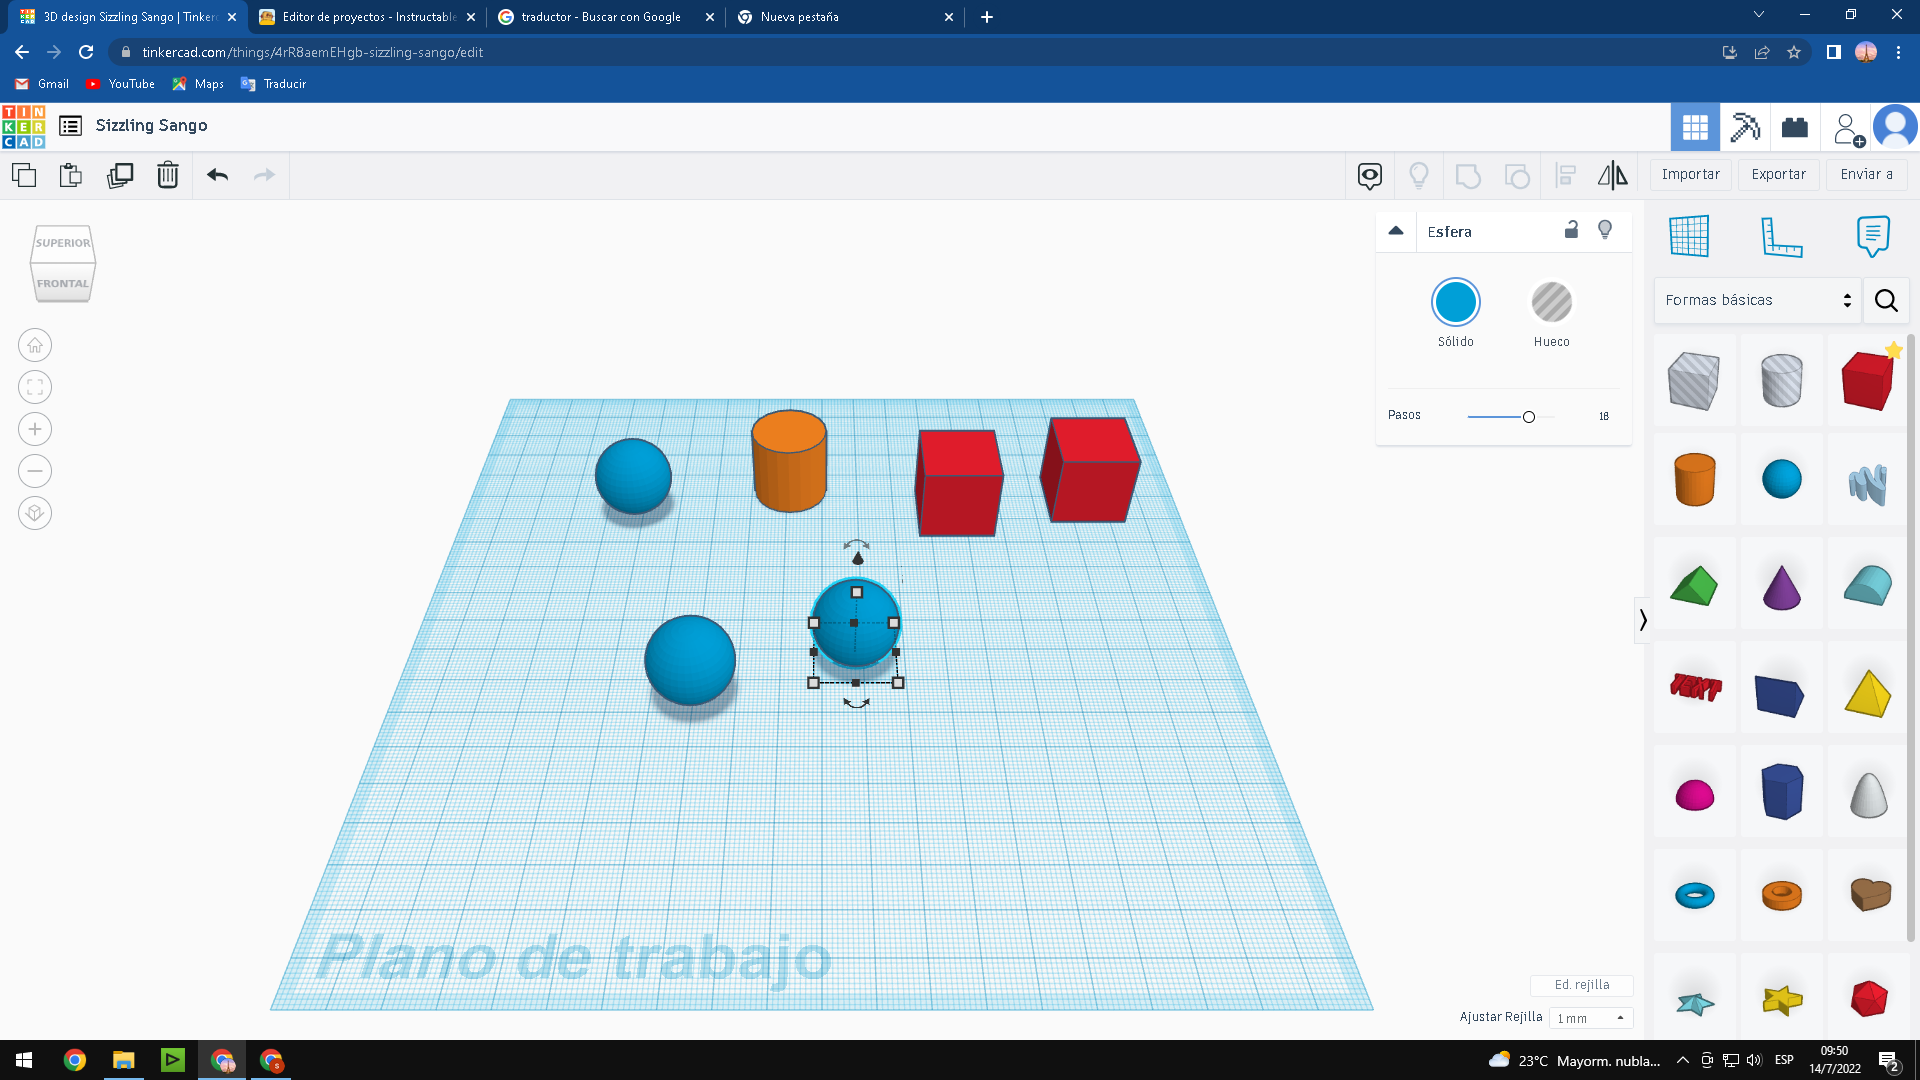The image size is (1920, 1080).
Task: Open the Enviar a menu item
Action: (x=1869, y=174)
